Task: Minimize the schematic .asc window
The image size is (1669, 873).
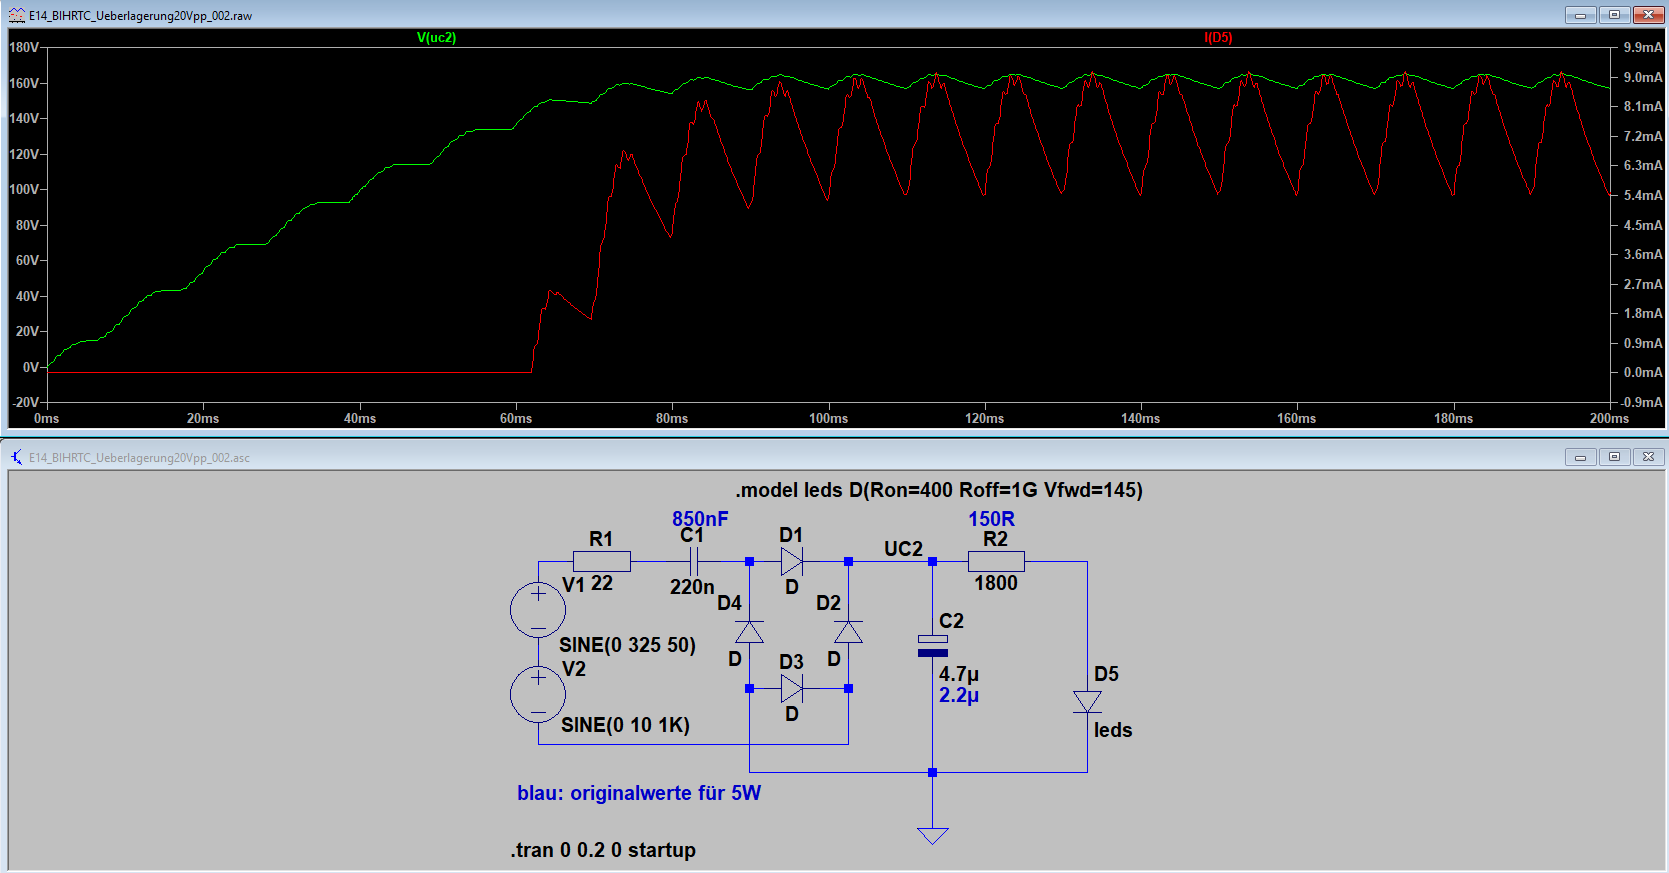Action: [1580, 457]
